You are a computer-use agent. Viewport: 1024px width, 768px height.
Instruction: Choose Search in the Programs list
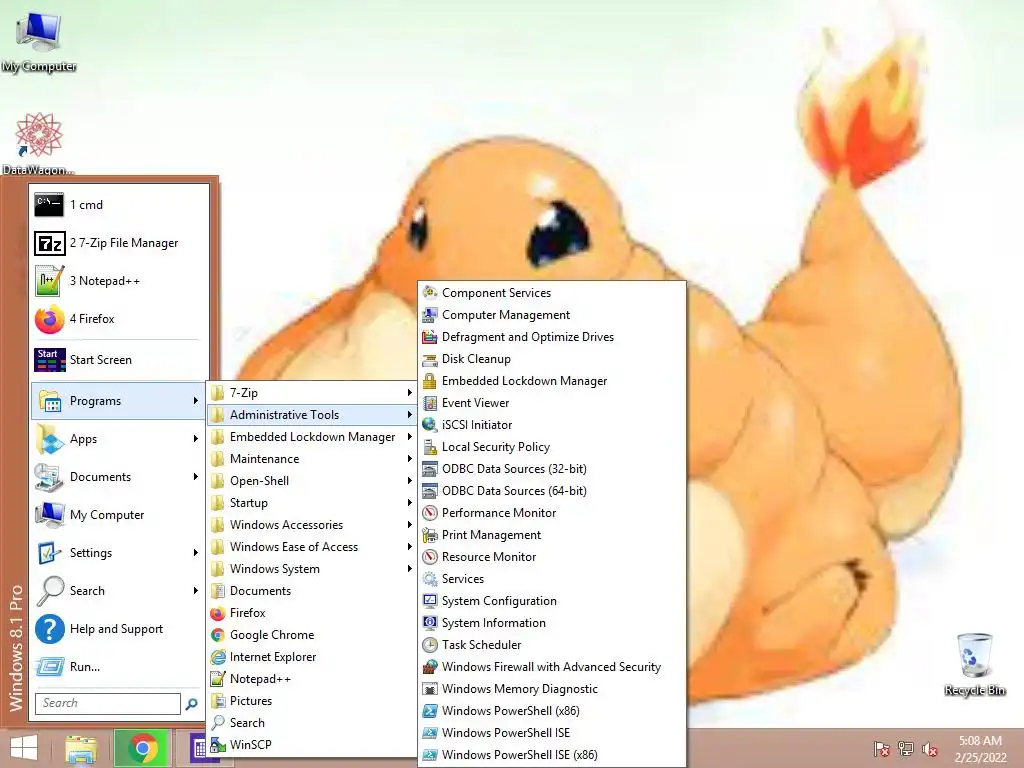(x=312, y=723)
